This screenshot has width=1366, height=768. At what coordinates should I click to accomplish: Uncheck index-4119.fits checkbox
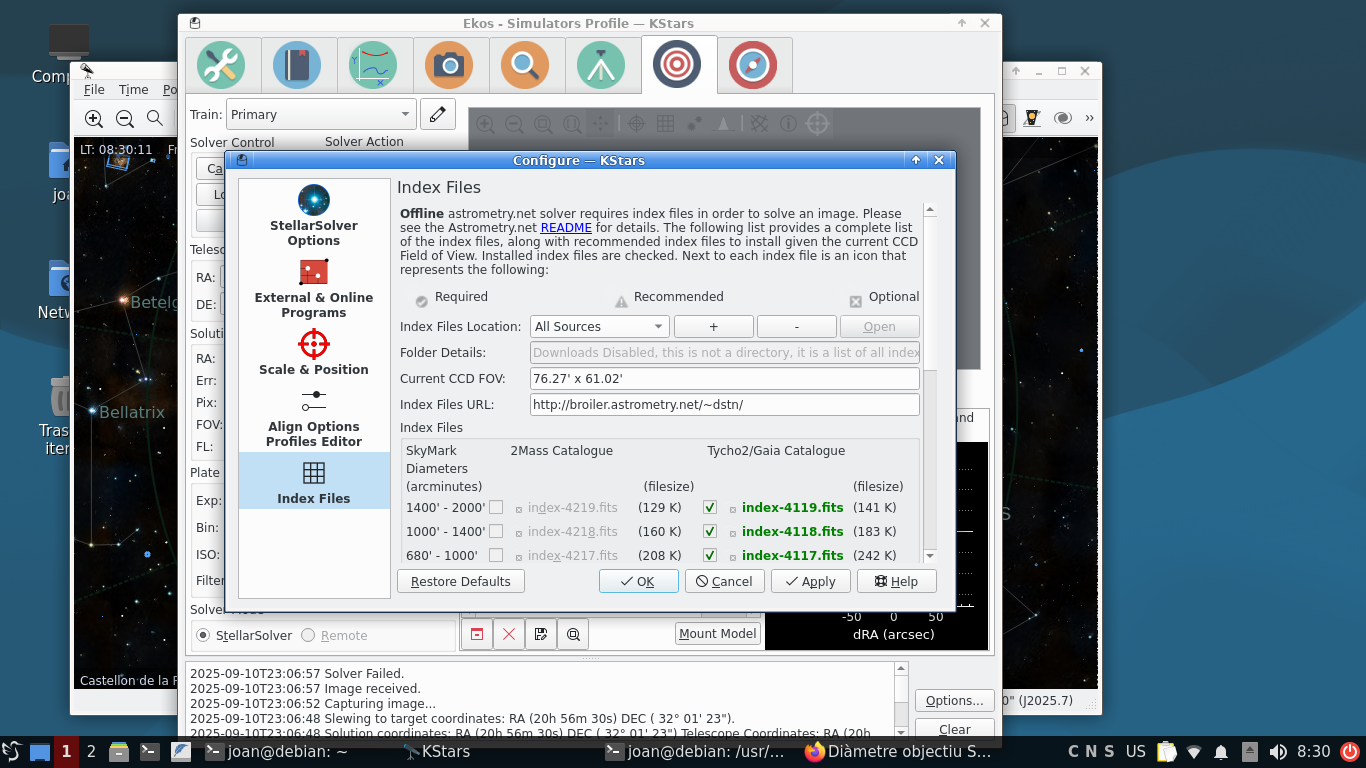[x=710, y=507]
